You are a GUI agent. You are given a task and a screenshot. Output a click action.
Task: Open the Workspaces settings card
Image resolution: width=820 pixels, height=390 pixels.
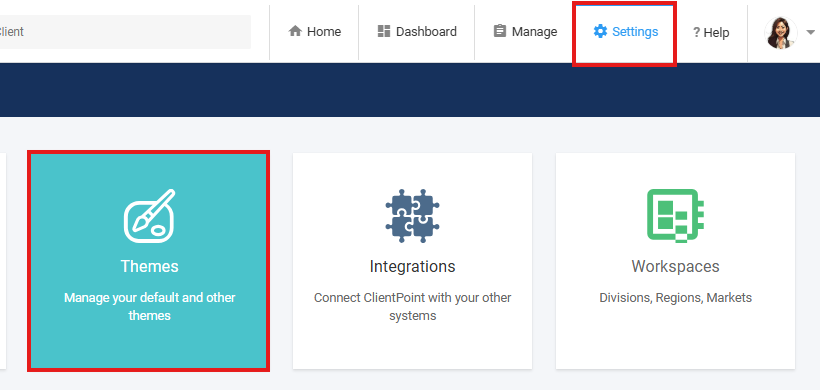pos(675,261)
